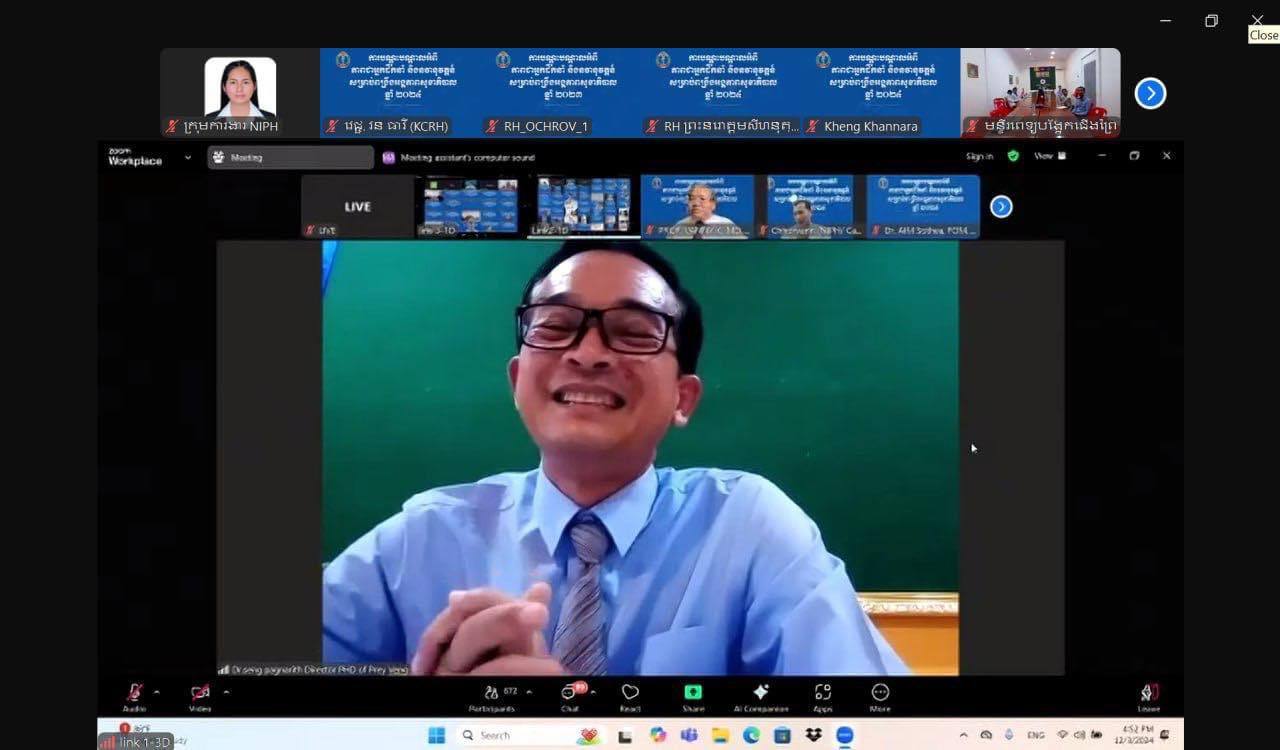Unmute the microphone with the Audio icon
The height and width of the screenshot is (750, 1280).
134,694
